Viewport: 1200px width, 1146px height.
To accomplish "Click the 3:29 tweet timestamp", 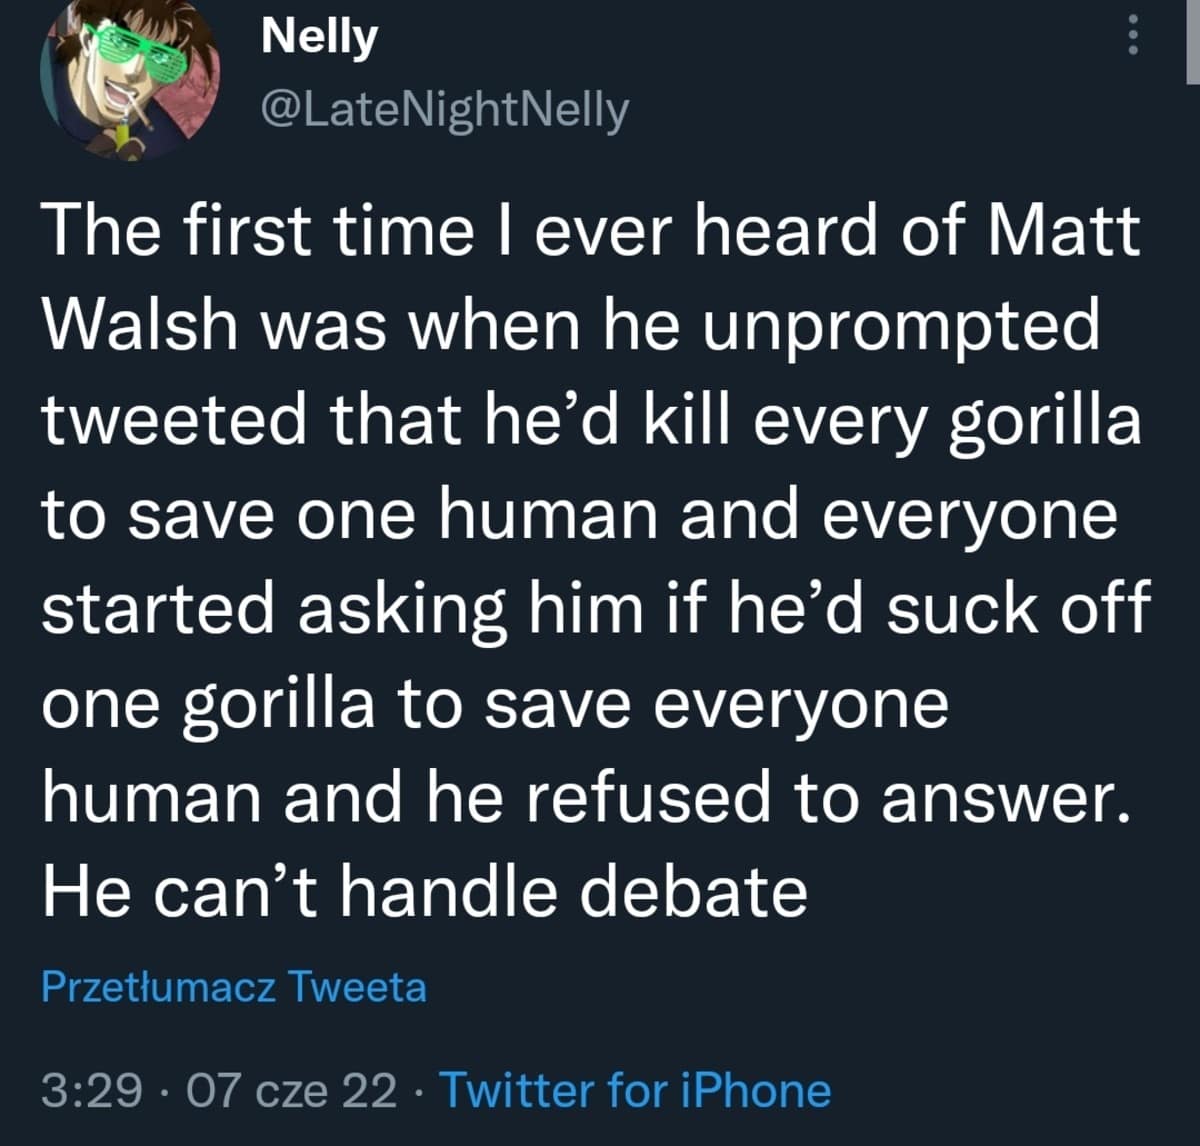I will (92, 1089).
